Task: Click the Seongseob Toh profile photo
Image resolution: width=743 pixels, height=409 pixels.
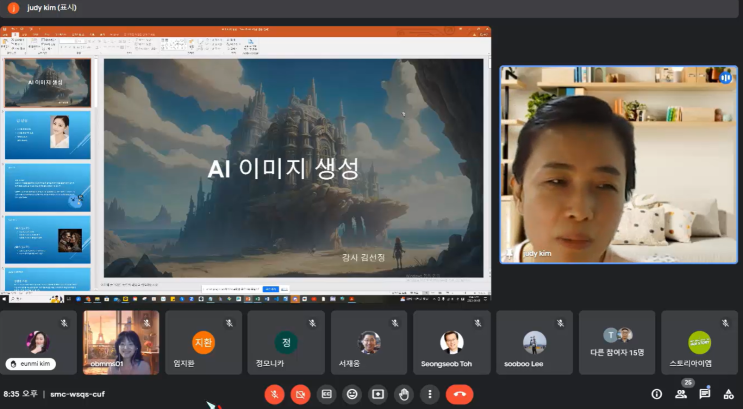Action: [452, 342]
